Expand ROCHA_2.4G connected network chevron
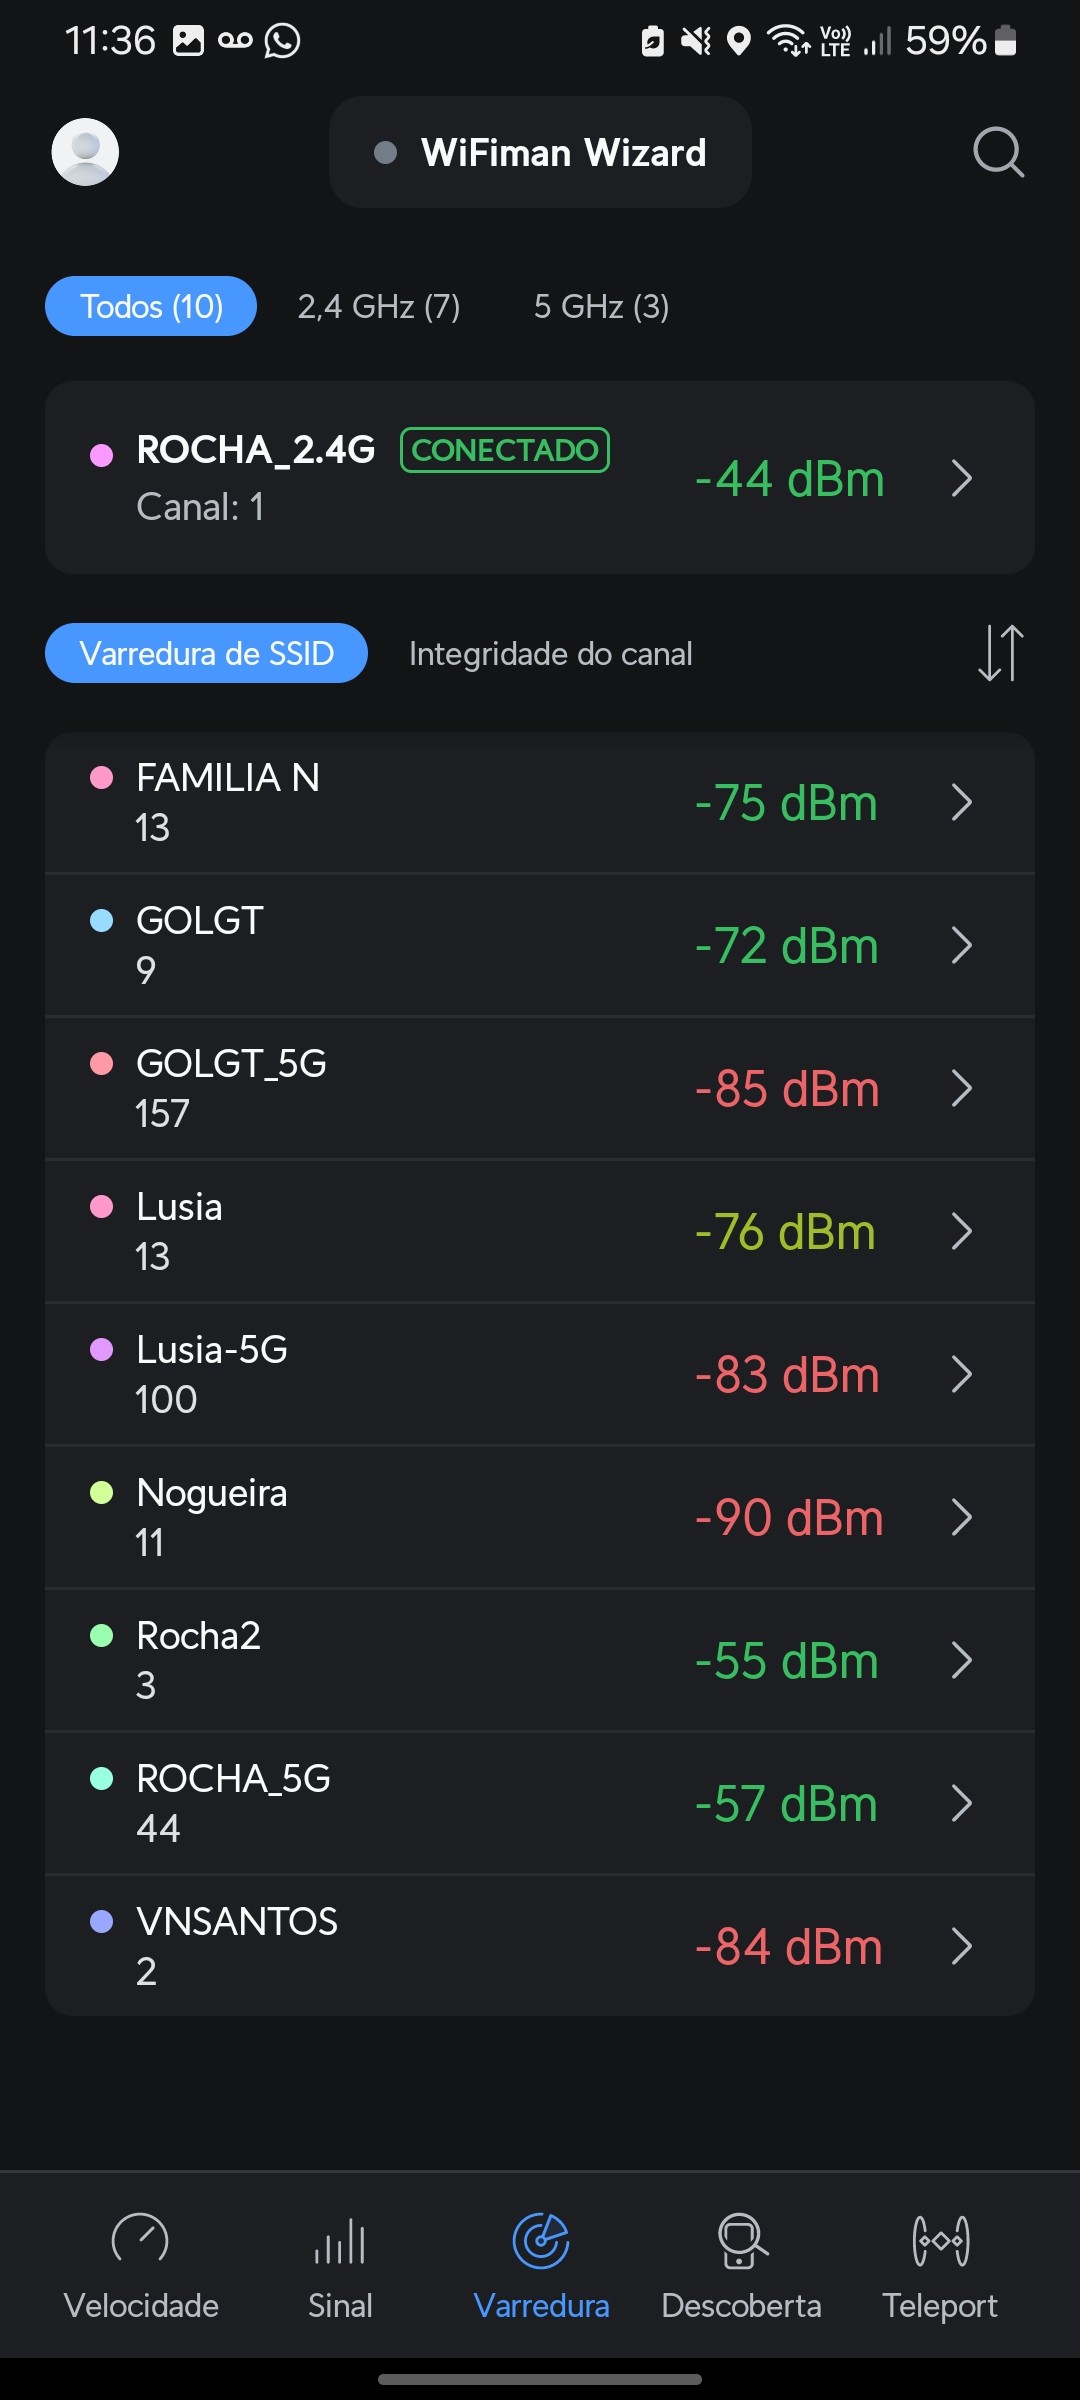Image resolution: width=1080 pixels, height=2400 pixels. tap(961, 478)
